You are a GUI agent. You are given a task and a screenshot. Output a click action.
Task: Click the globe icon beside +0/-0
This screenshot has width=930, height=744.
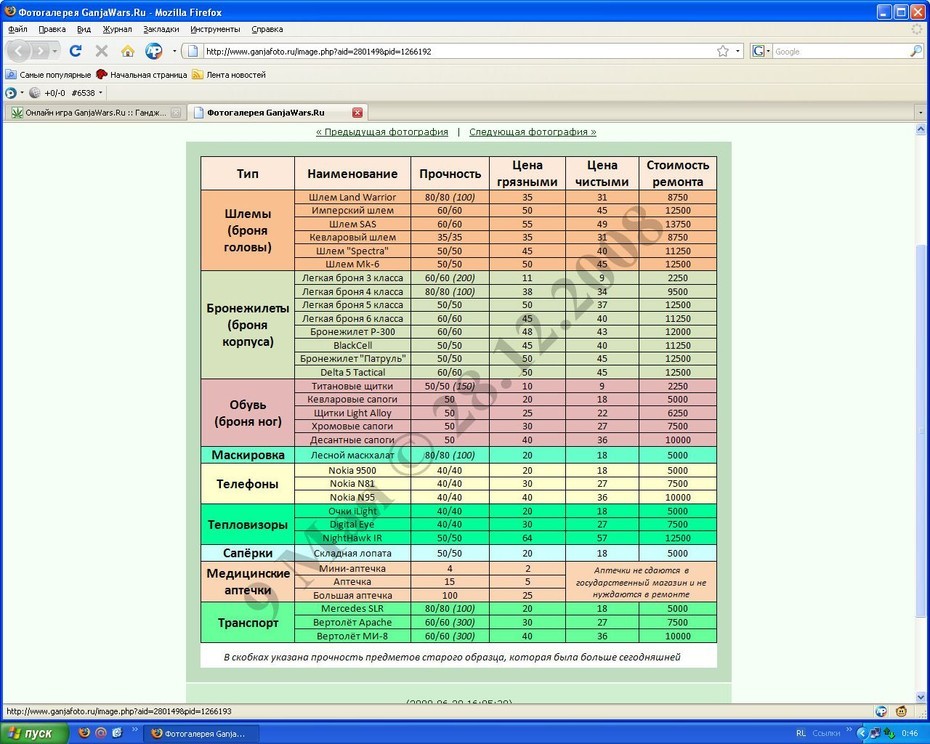[35, 93]
